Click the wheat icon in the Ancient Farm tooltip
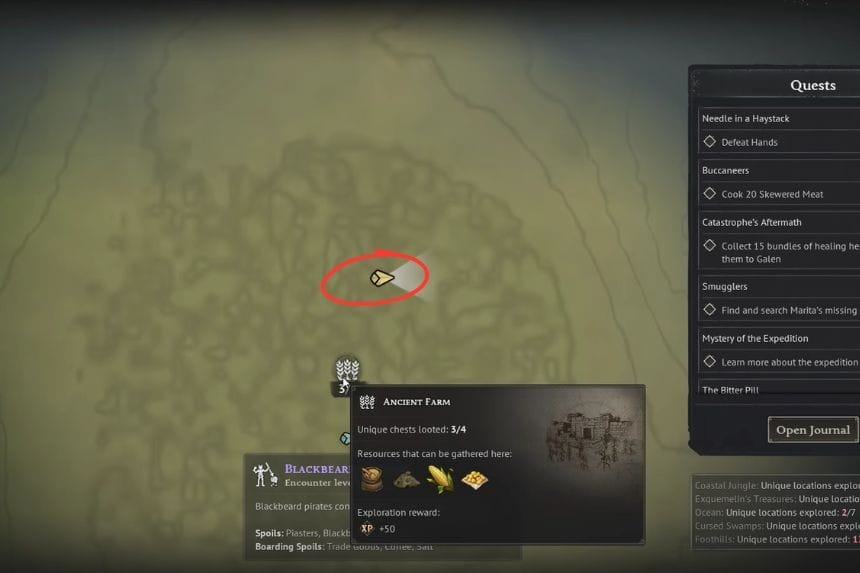This screenshot has width=860, height=573. 367,402
